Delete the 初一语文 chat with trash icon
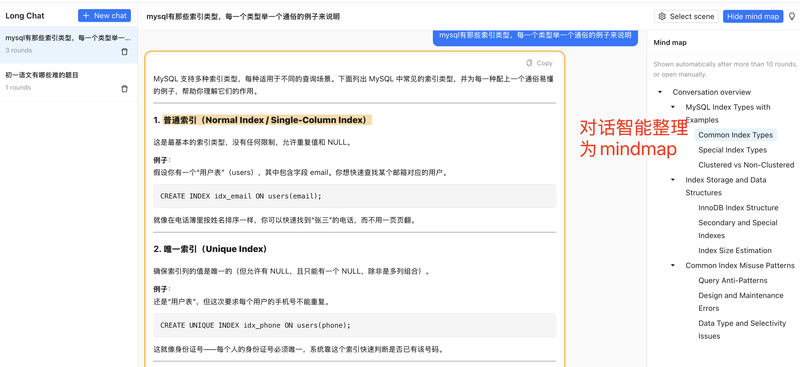This screenshot has height=367, width=800. coord(124,89)
